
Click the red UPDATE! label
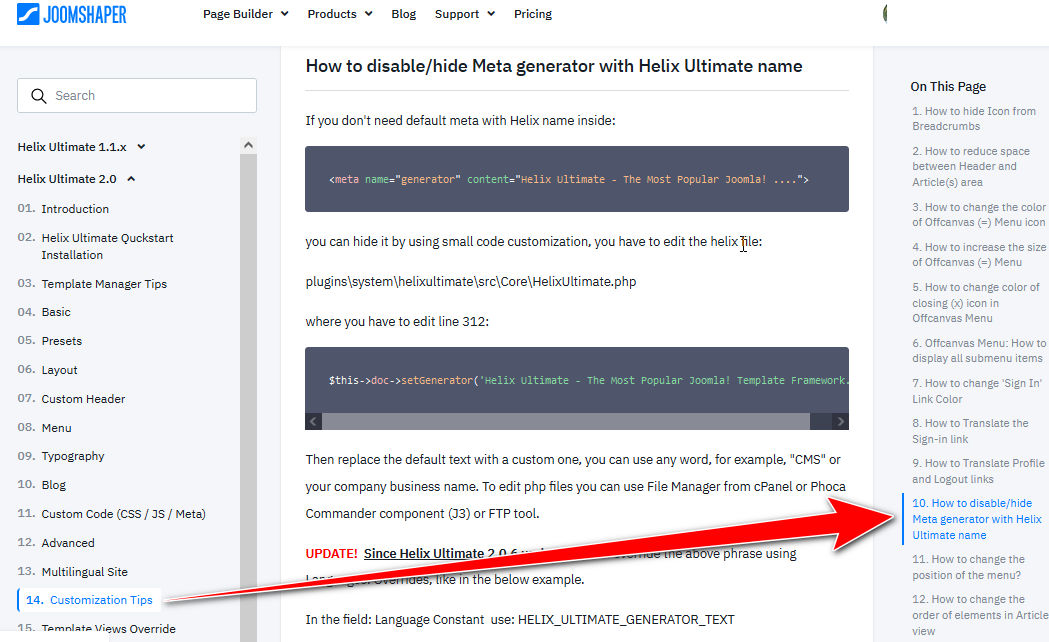tap(331, 553)
